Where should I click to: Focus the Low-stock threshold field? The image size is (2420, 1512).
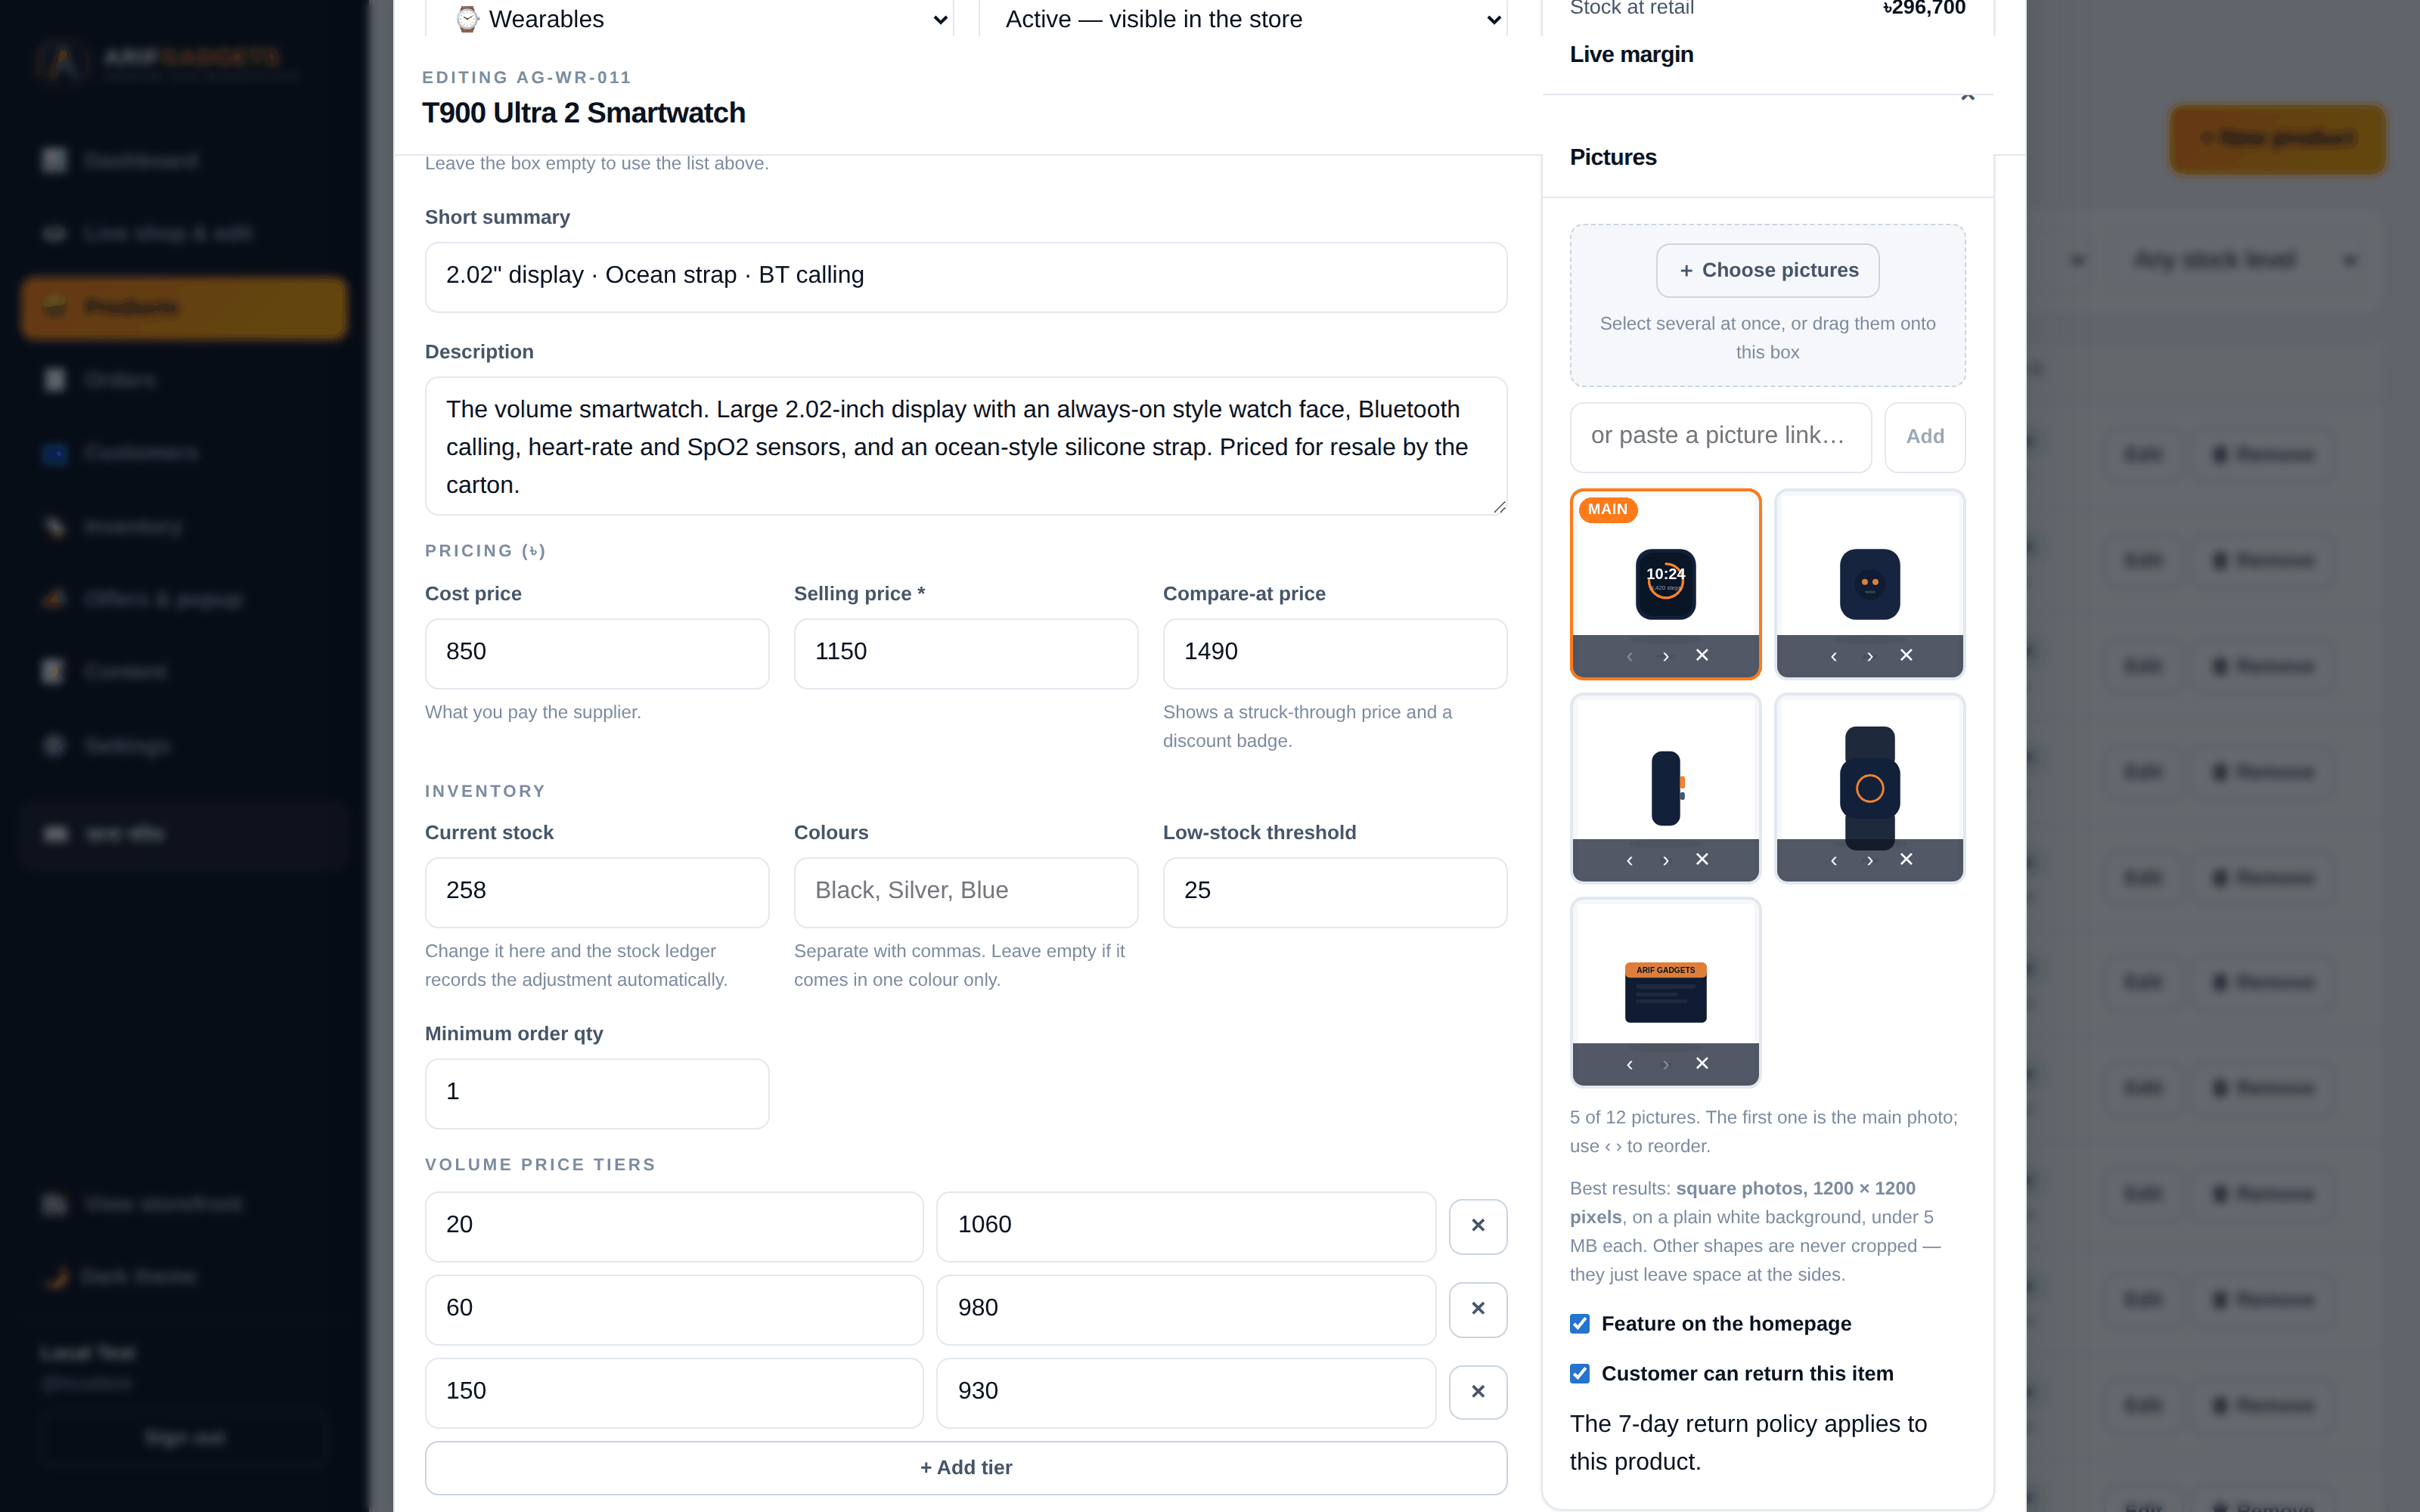(x=1335, y=892)
